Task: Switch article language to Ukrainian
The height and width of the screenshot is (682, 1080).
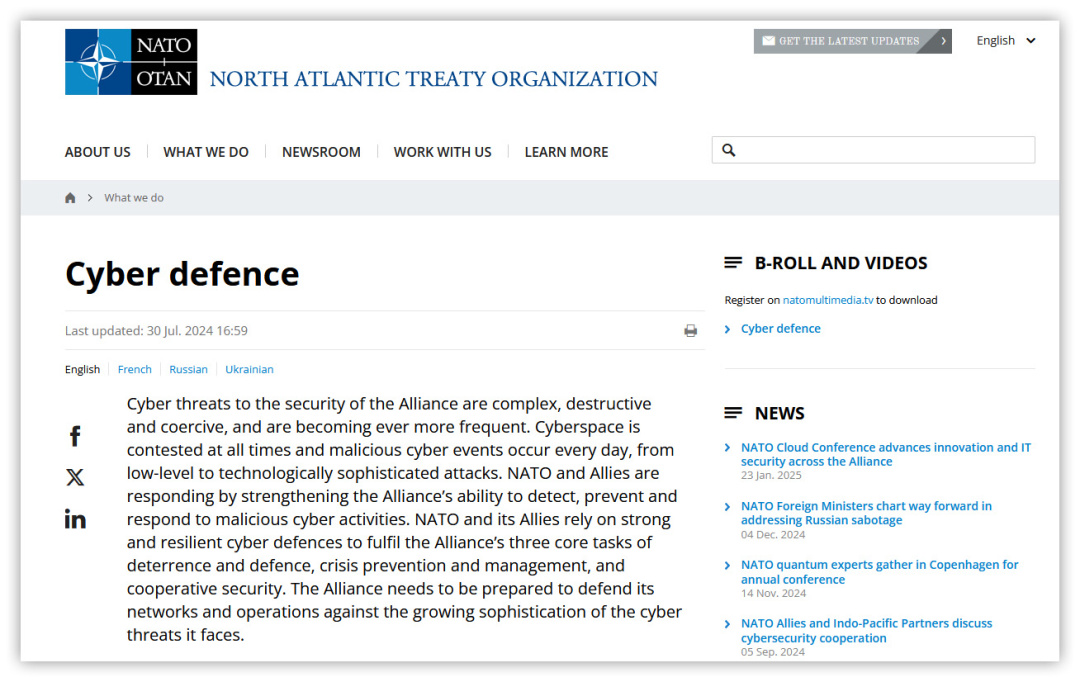Action: pyautogui.click(x=249, y=369)
